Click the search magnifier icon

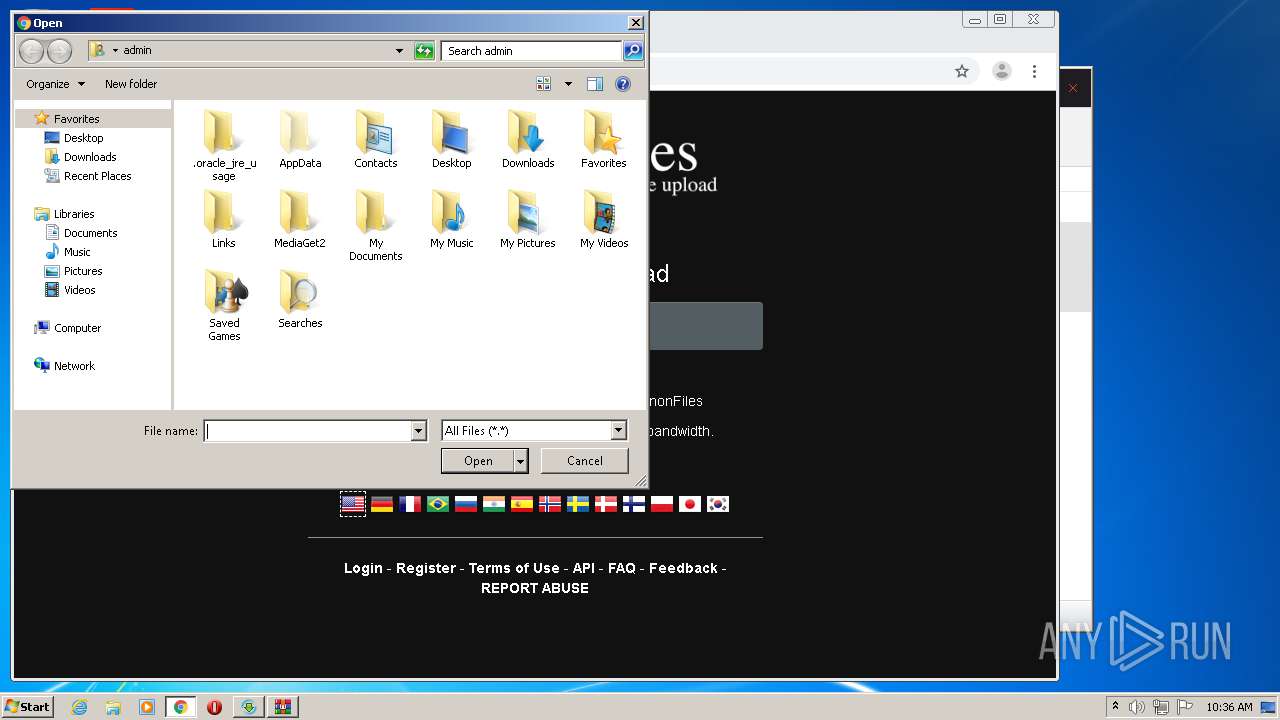click(x=632, y=51)
